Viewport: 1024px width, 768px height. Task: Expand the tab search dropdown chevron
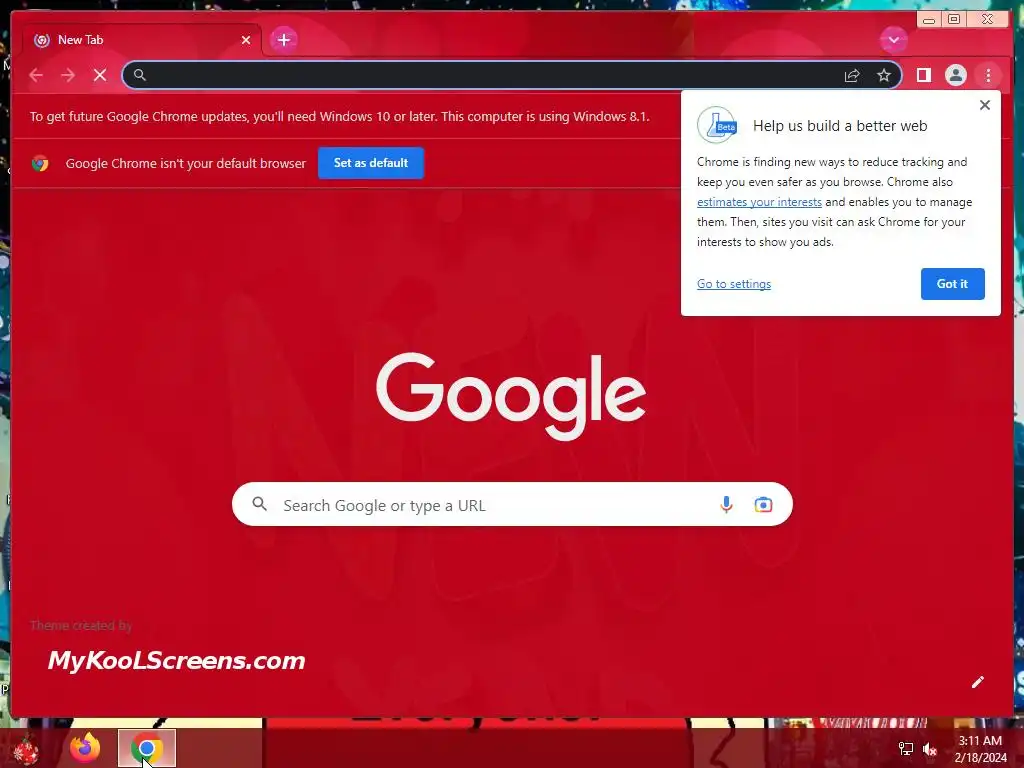coord(893,40)
